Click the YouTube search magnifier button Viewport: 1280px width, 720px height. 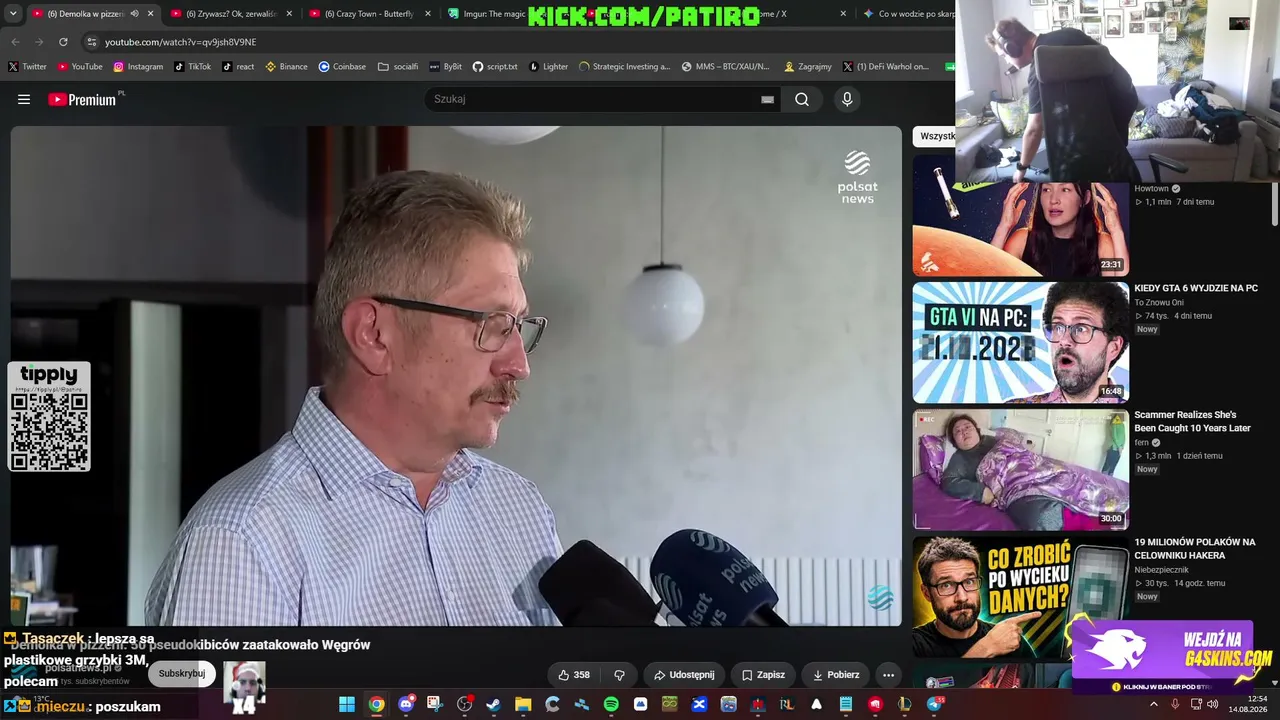tap(802, 99)
